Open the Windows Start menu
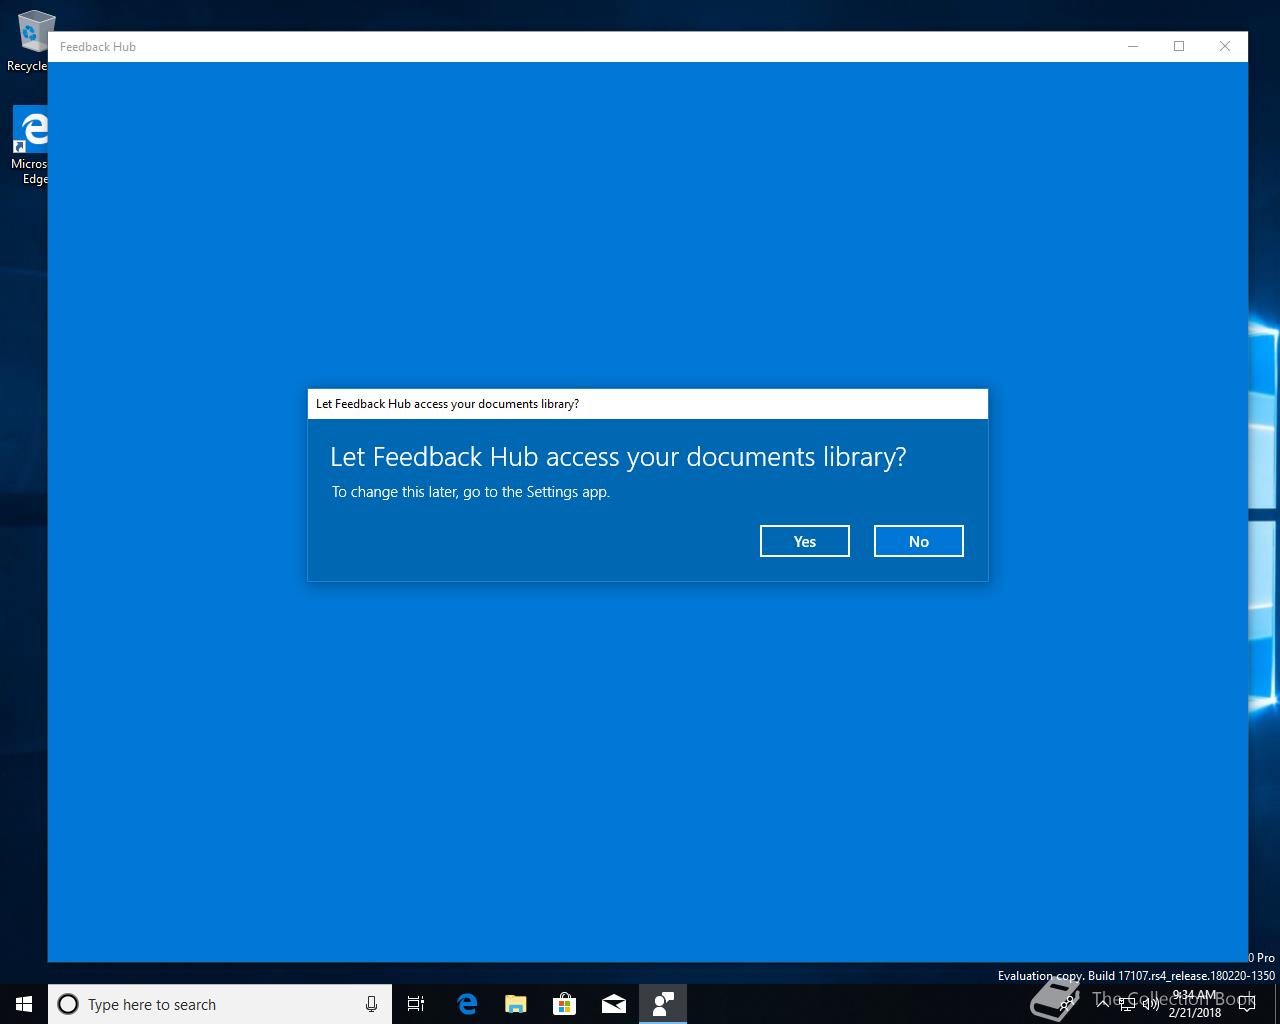The width and height of the screenshot is (1280, 1024). (x=24, y=1004)
